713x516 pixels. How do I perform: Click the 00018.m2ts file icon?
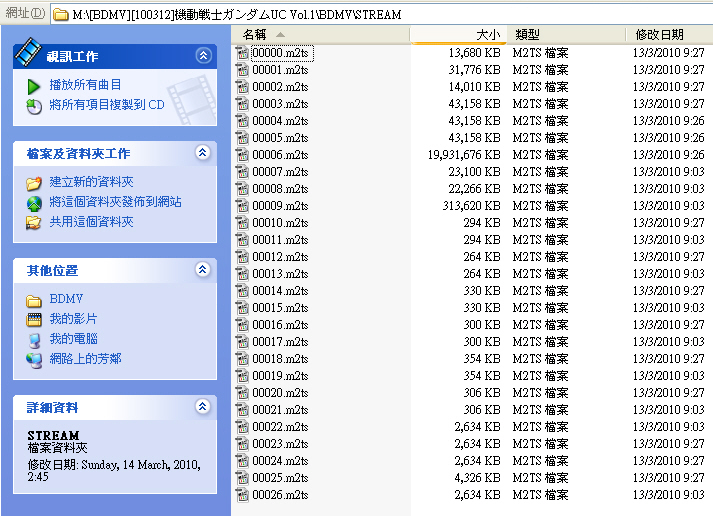click(x=242, y=359)
